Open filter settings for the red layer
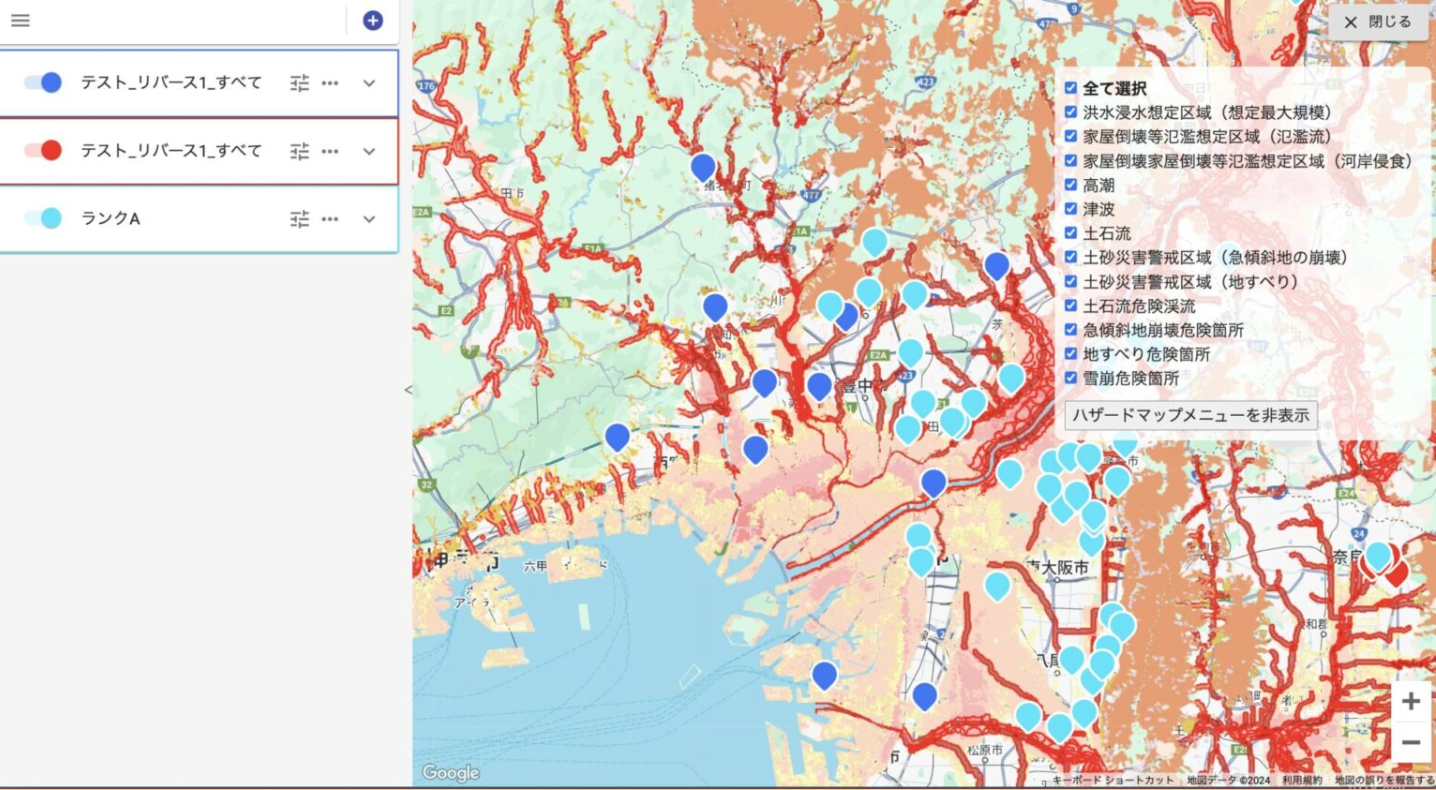 (x=299, y=151)
